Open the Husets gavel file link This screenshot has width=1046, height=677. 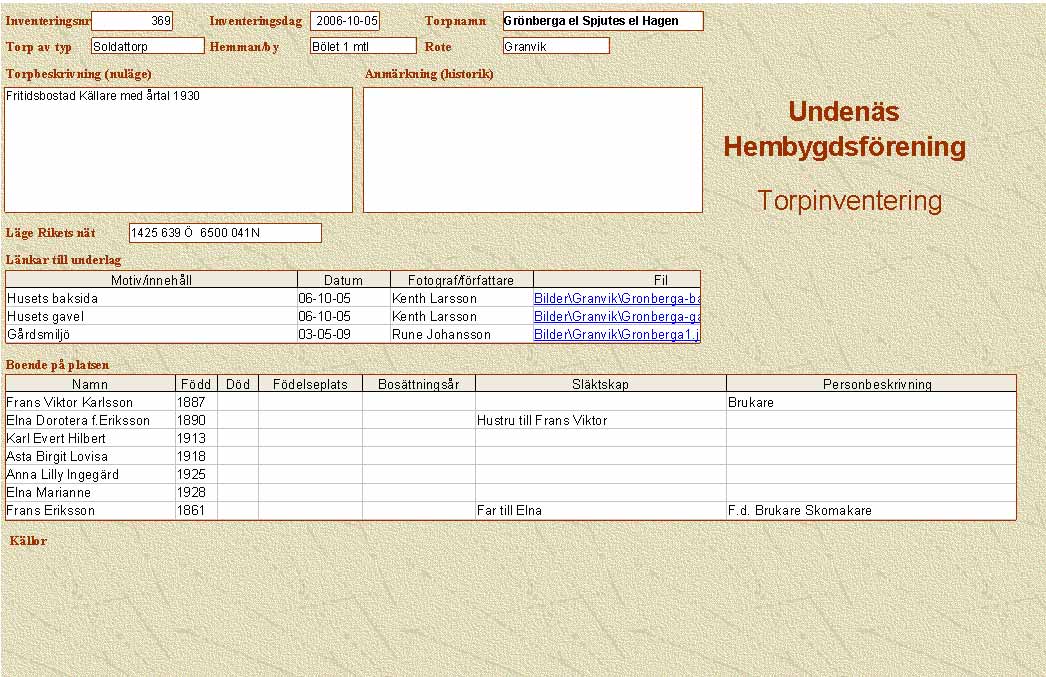616,316
